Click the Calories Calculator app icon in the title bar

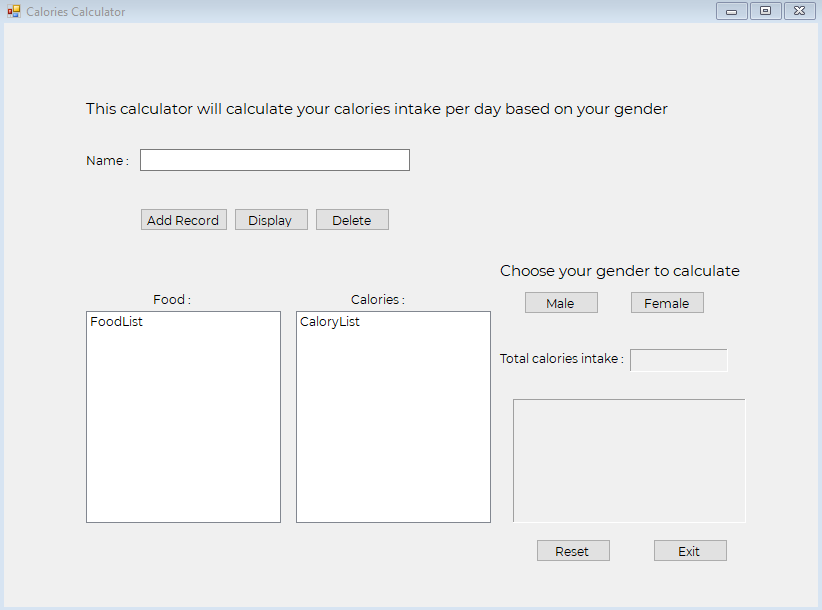click(14, 11)
